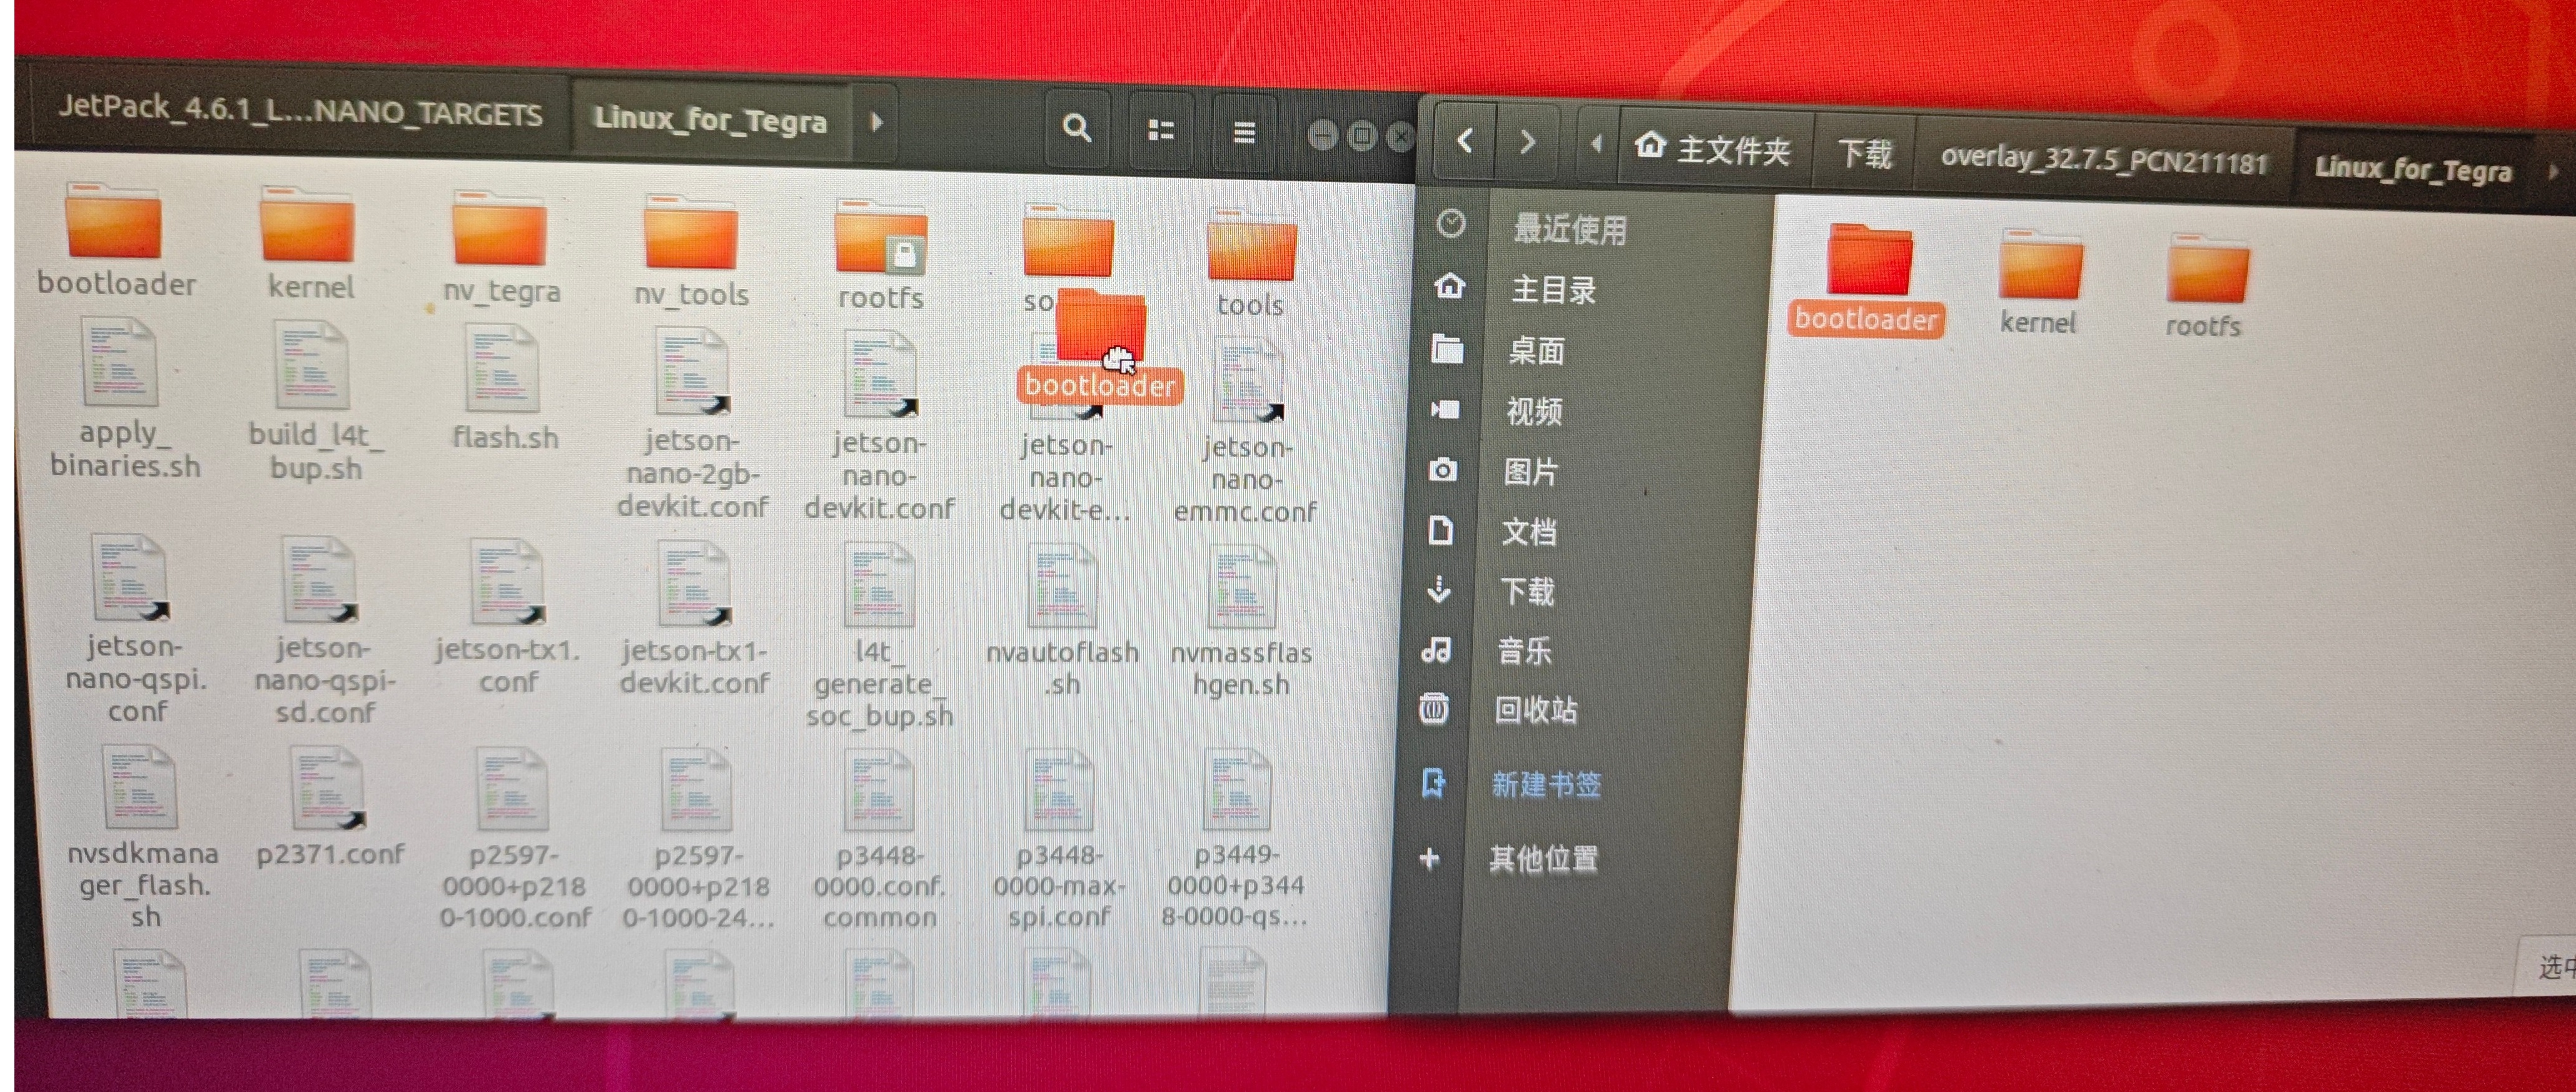
Task: Go back with left arrow button
Action: [1465, 141]
